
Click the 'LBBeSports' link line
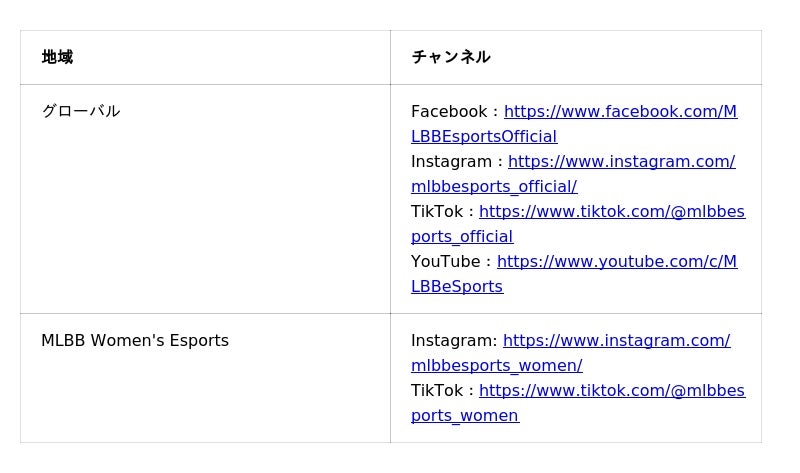[x=457, y=287]
